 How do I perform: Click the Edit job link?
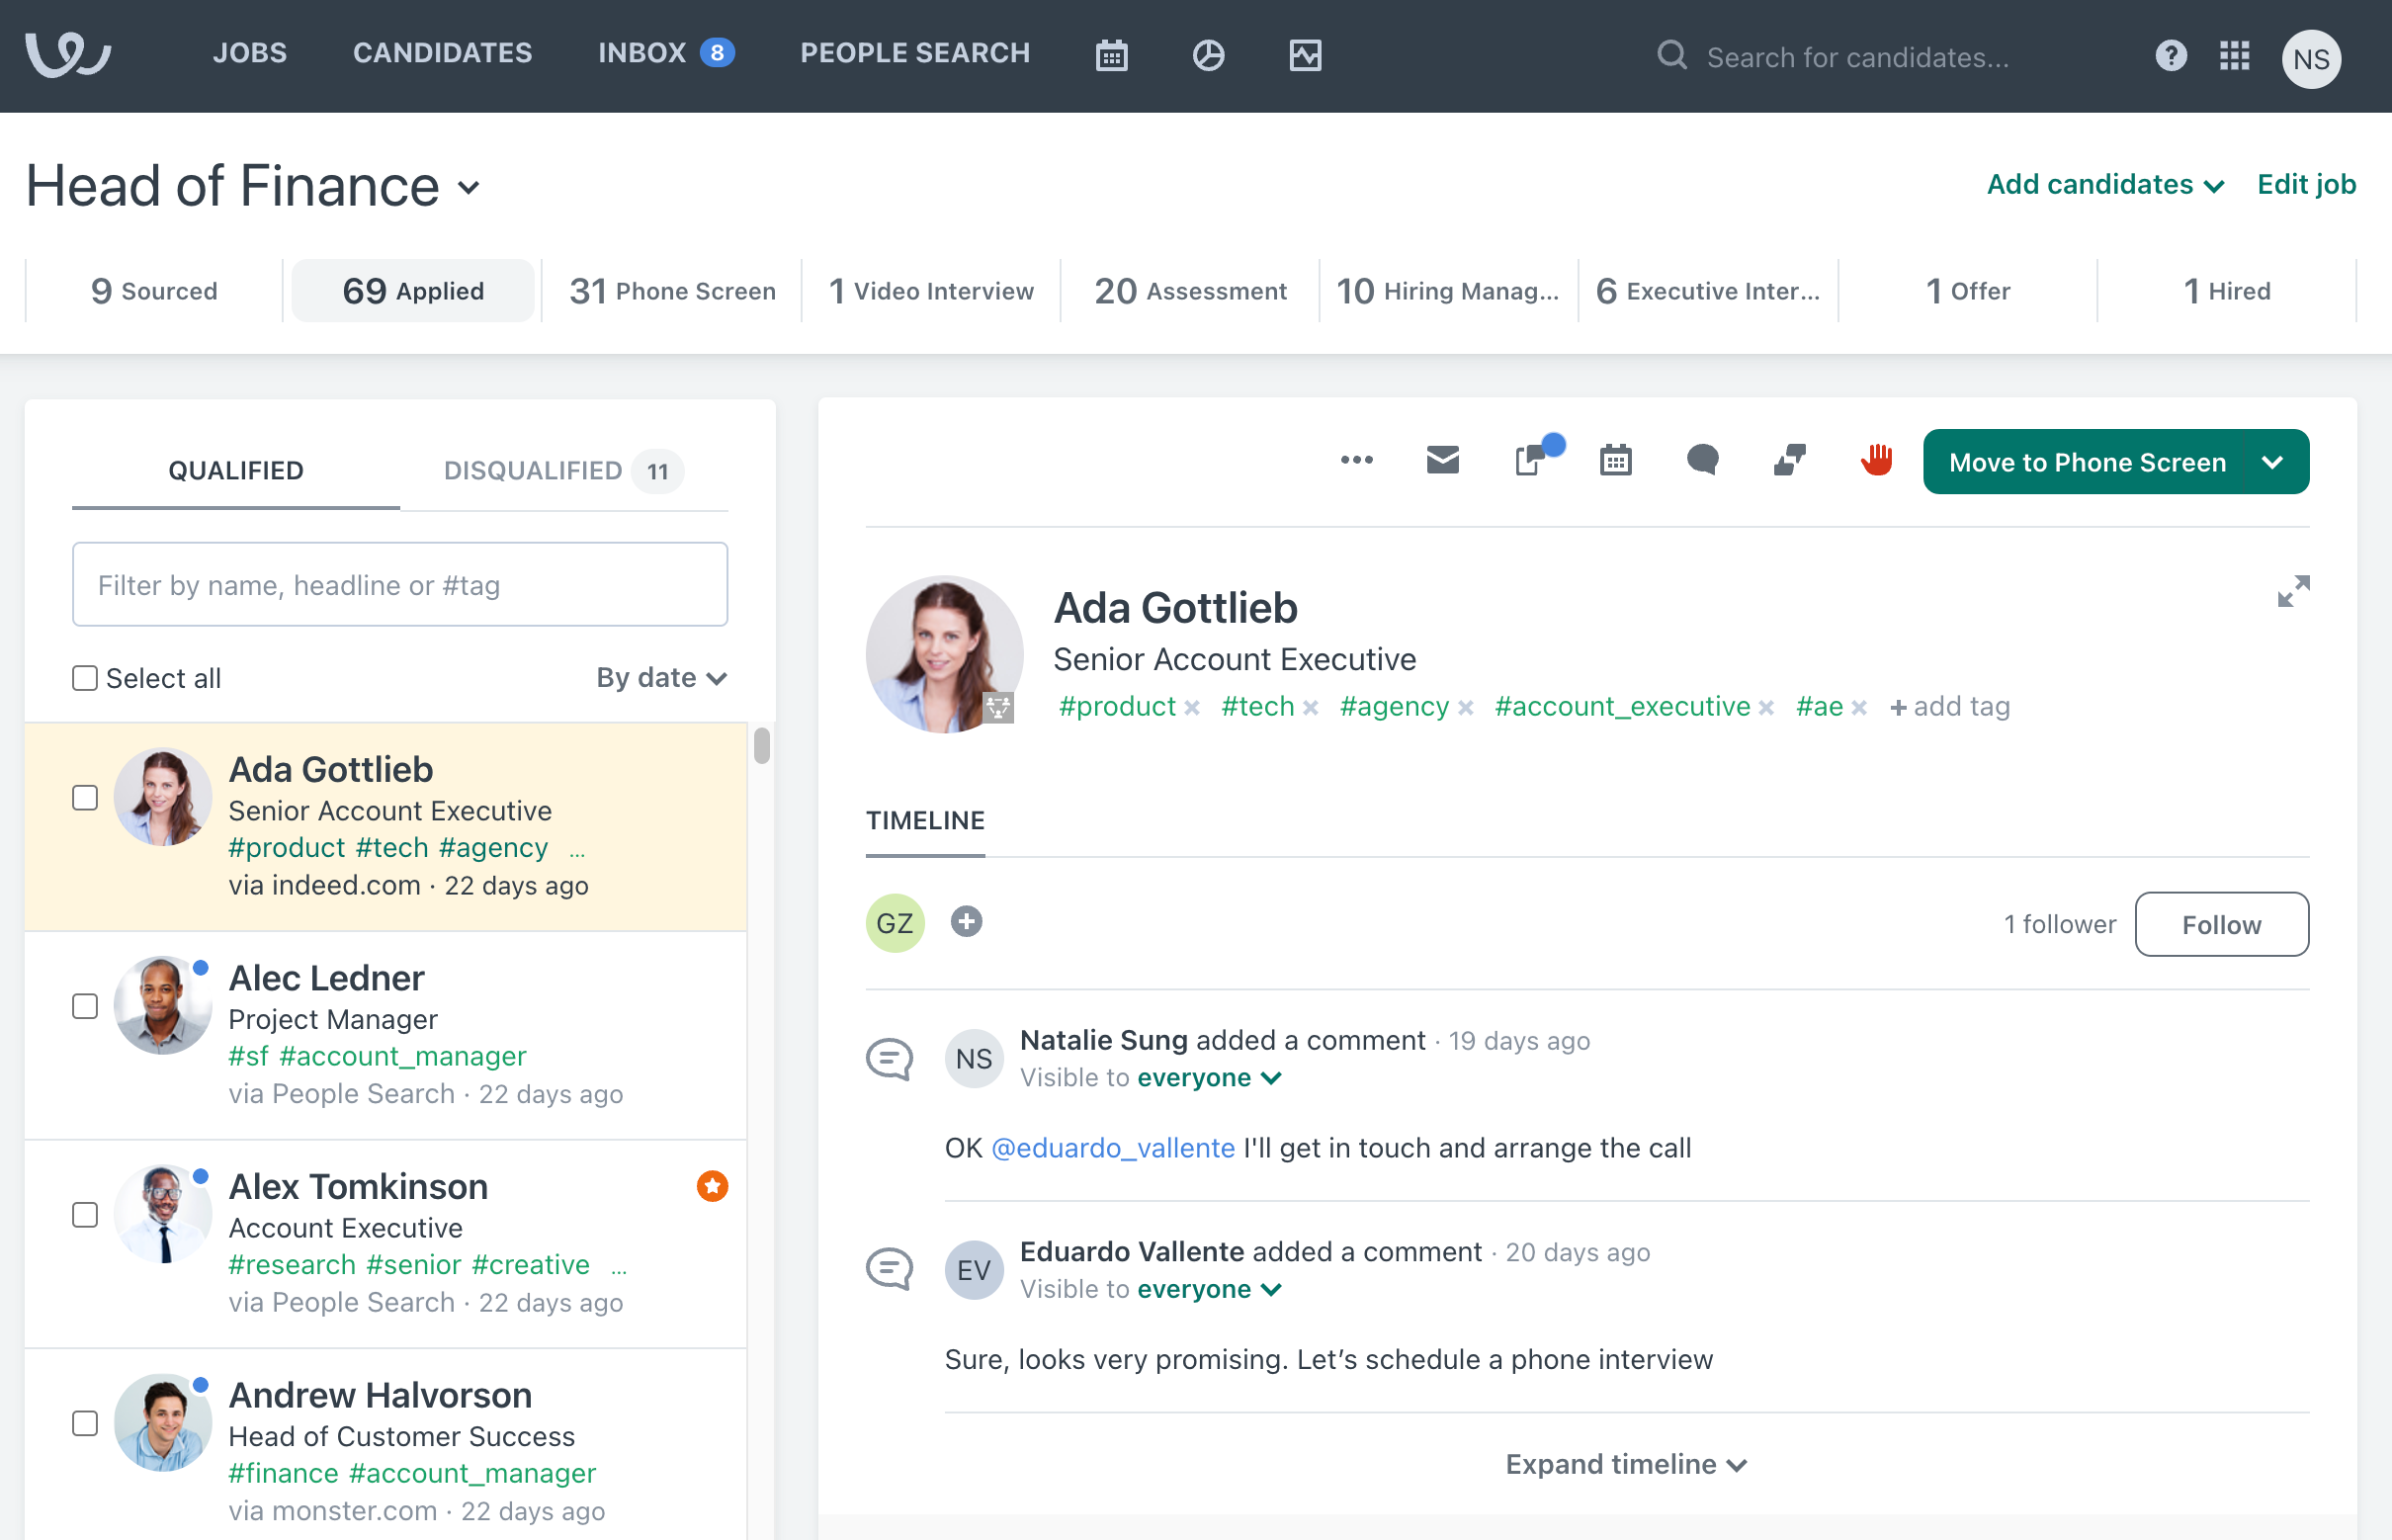click(2306, 185)
